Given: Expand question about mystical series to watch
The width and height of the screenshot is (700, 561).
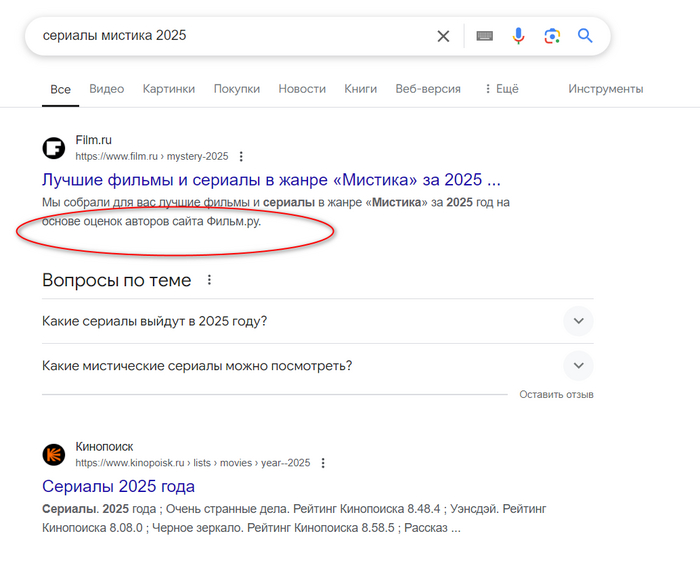Looking at the screenshot, I should pos(578,365).
